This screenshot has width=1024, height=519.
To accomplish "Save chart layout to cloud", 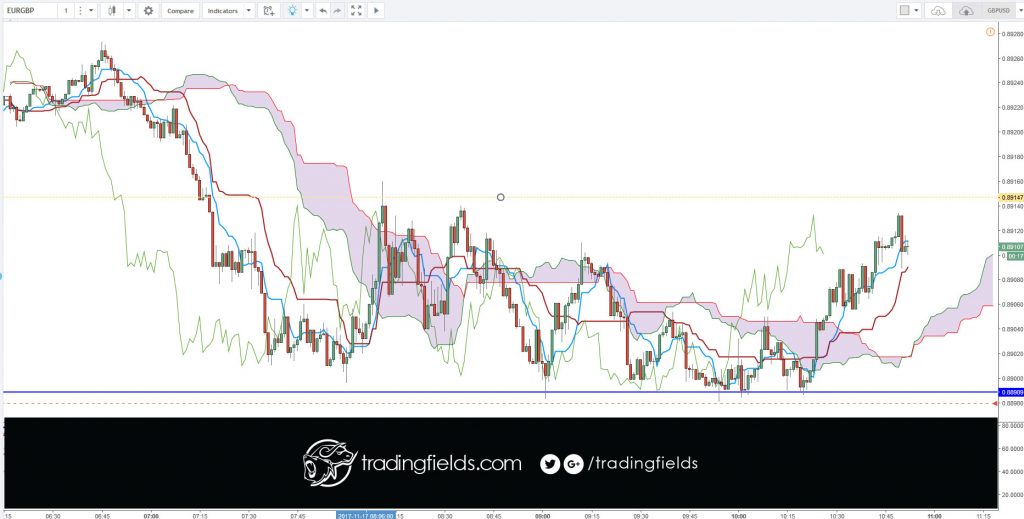I will click(966, 10).
